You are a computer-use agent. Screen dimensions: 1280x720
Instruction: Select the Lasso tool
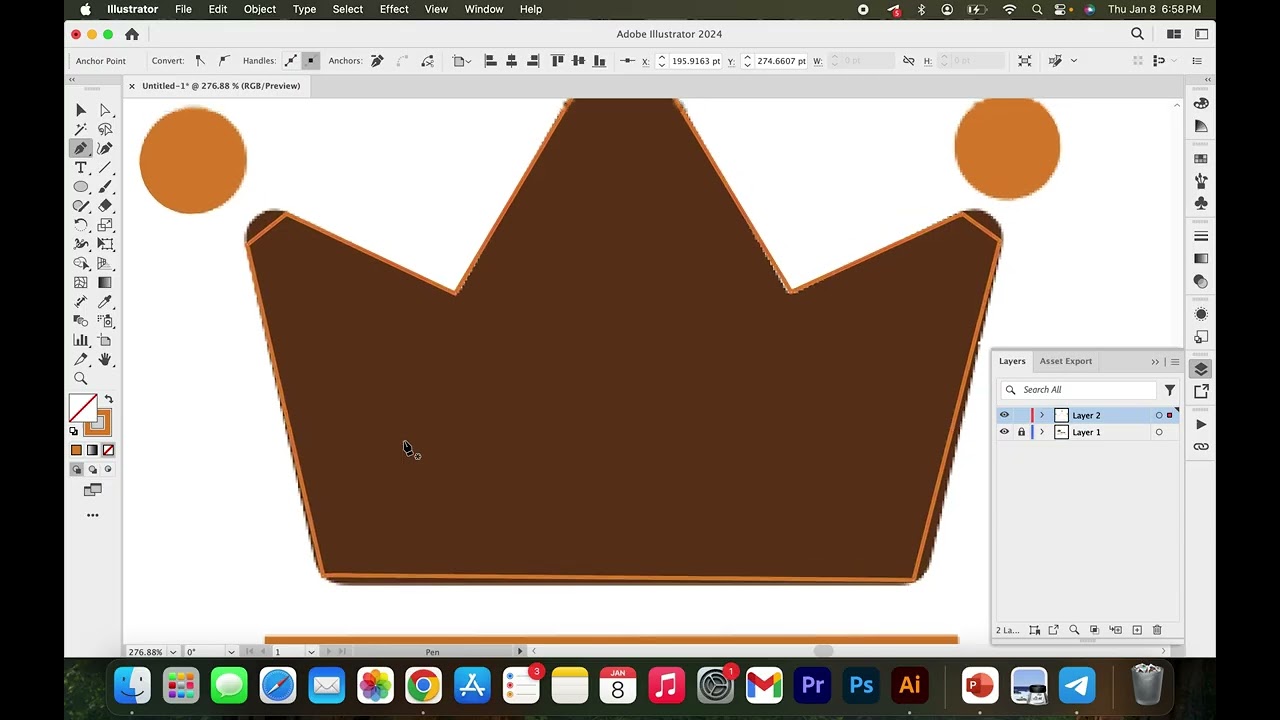105,129
